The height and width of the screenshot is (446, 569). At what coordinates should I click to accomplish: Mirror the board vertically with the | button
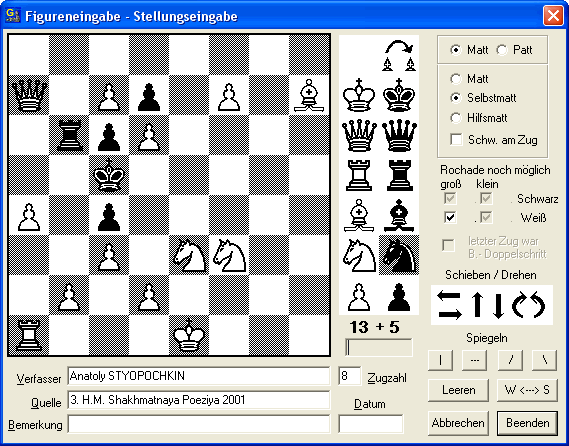[440, 360]
